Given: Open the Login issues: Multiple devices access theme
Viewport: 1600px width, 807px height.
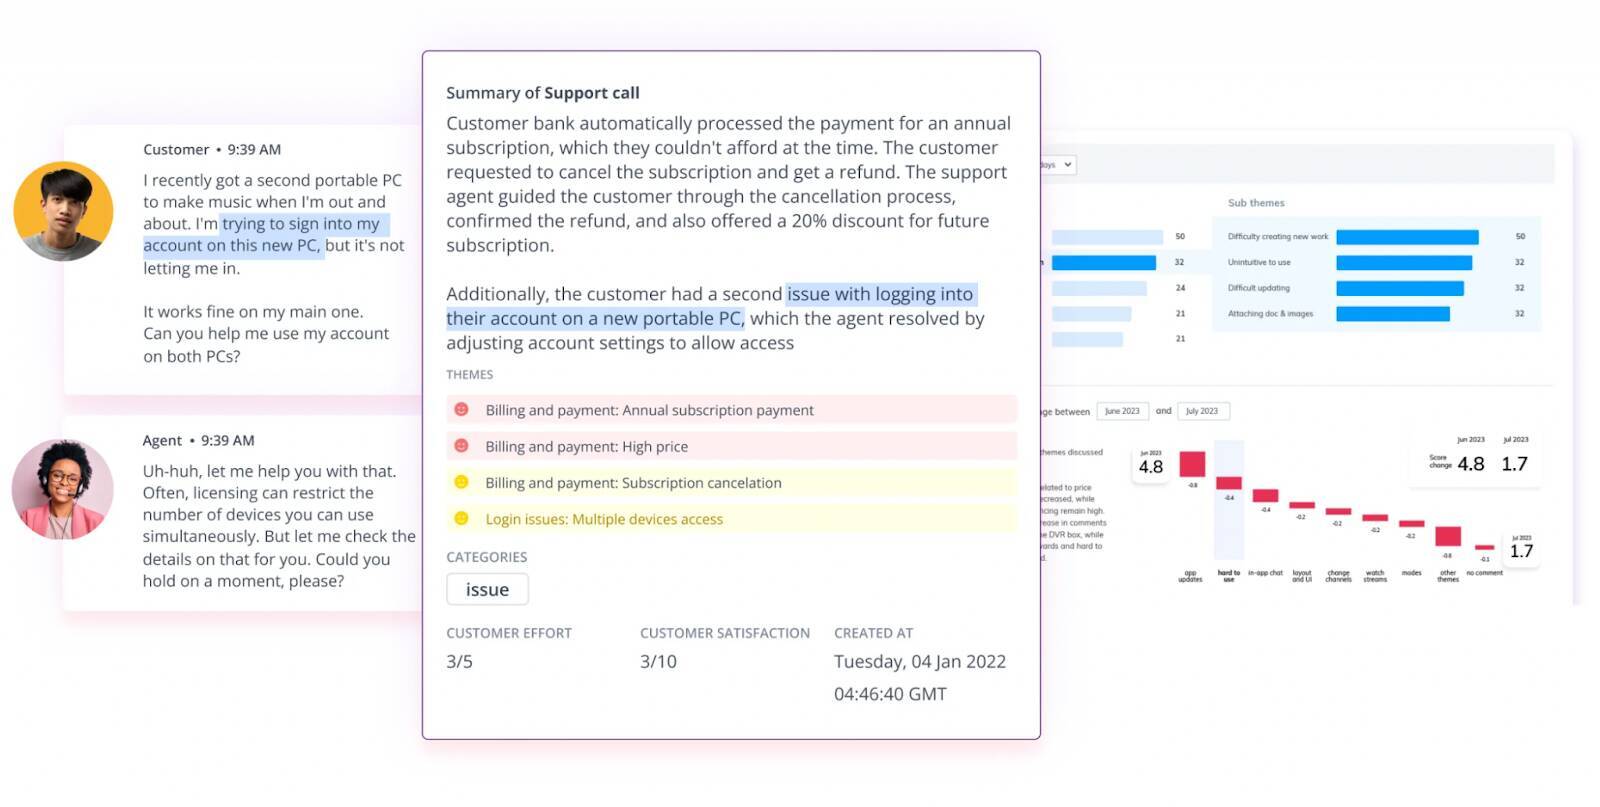Looking at the screenshot, I should tap(604, 519).
